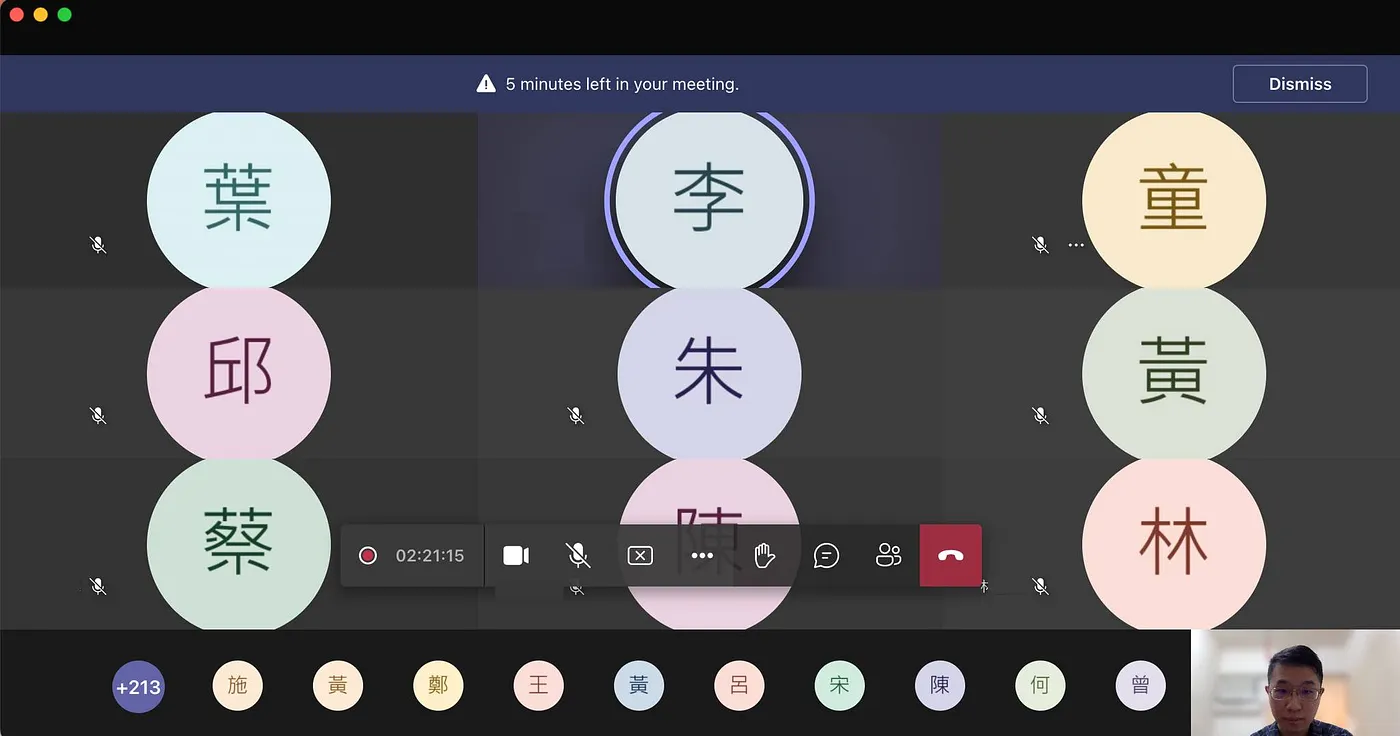Select the blue 黃 avatar in bottom strip
Screen dimensions: 1400x736
tap(639, 686)
